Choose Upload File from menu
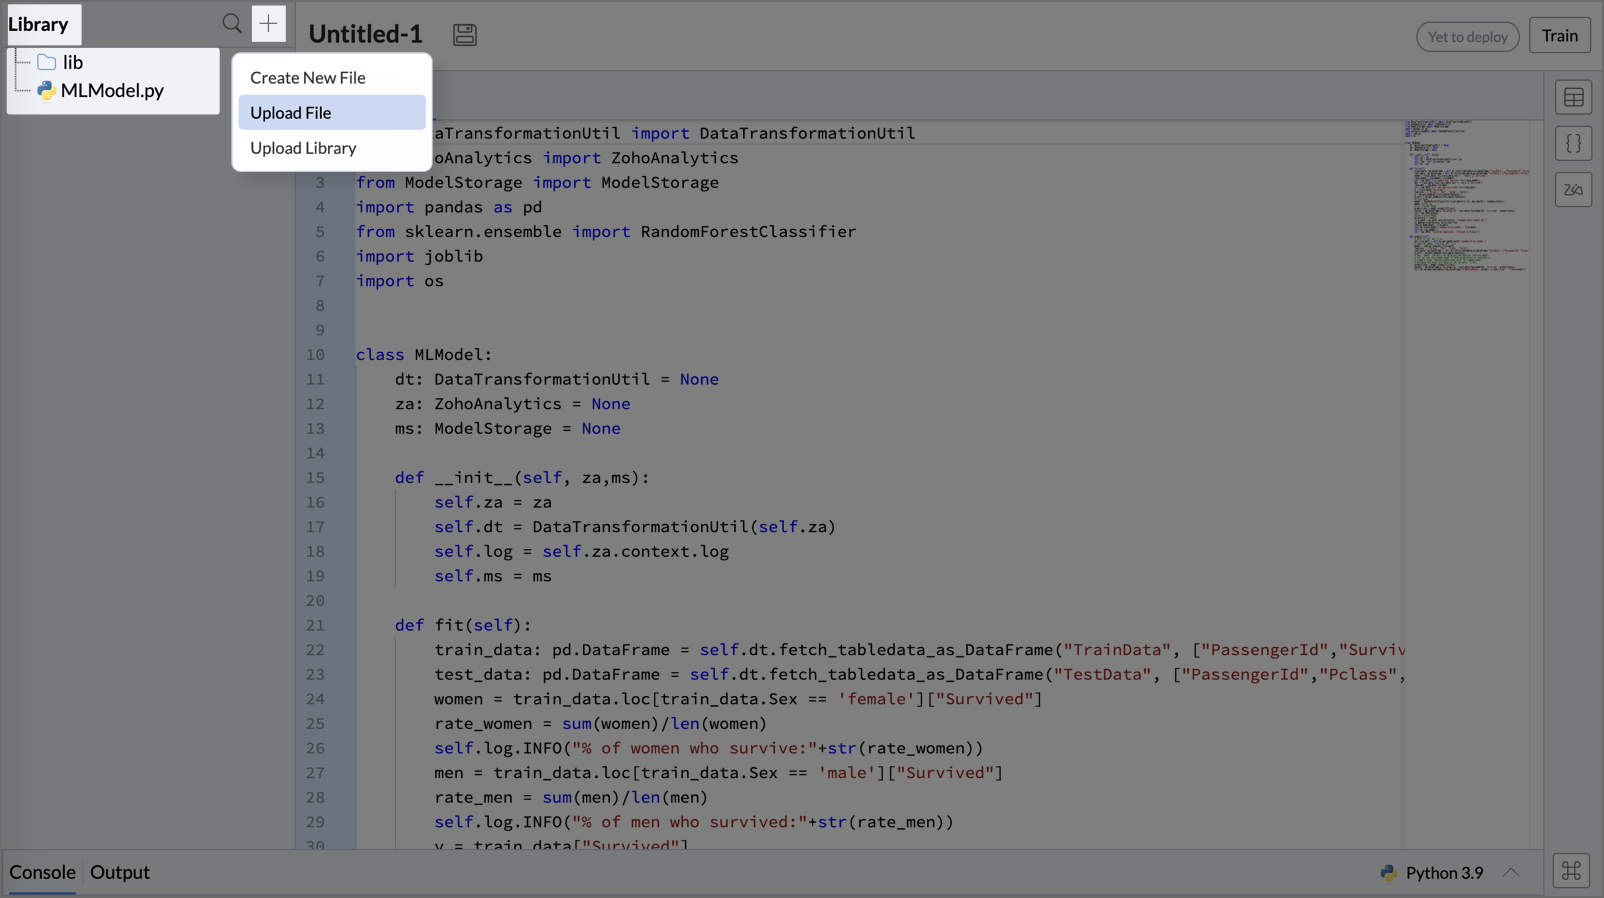Viewport: 1604px width, 898px height. (332, 112)
